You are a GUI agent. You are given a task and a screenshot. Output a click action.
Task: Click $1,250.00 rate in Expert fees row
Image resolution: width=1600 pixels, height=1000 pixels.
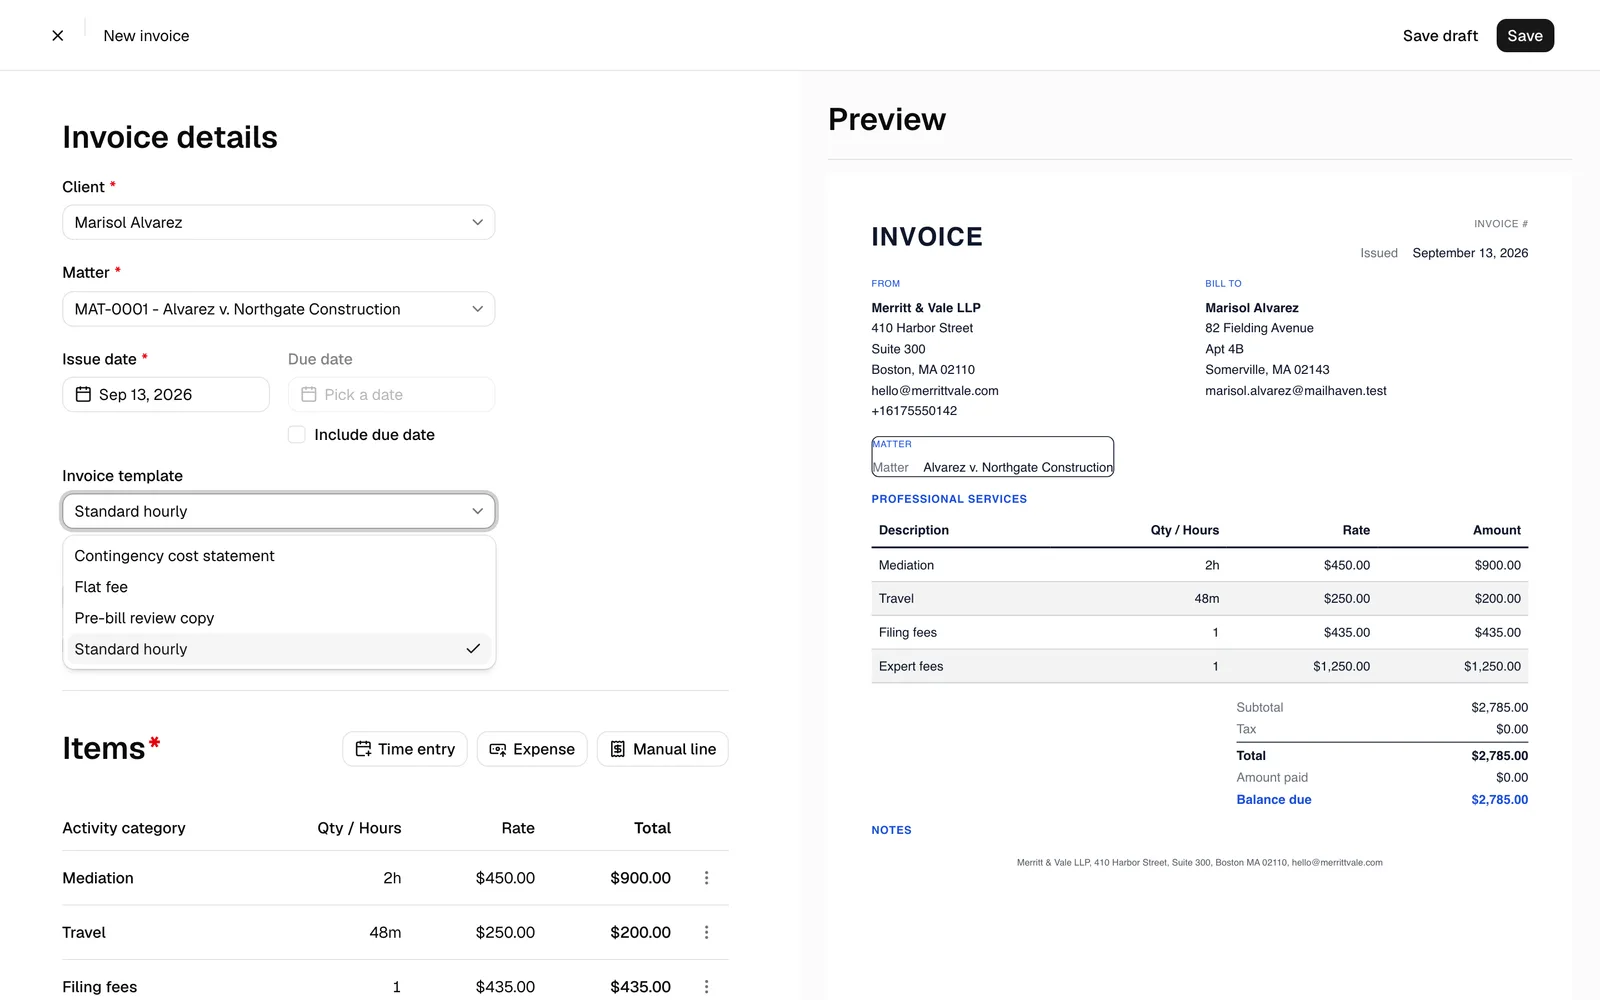pyautogui.click(x=1341, y=666)
